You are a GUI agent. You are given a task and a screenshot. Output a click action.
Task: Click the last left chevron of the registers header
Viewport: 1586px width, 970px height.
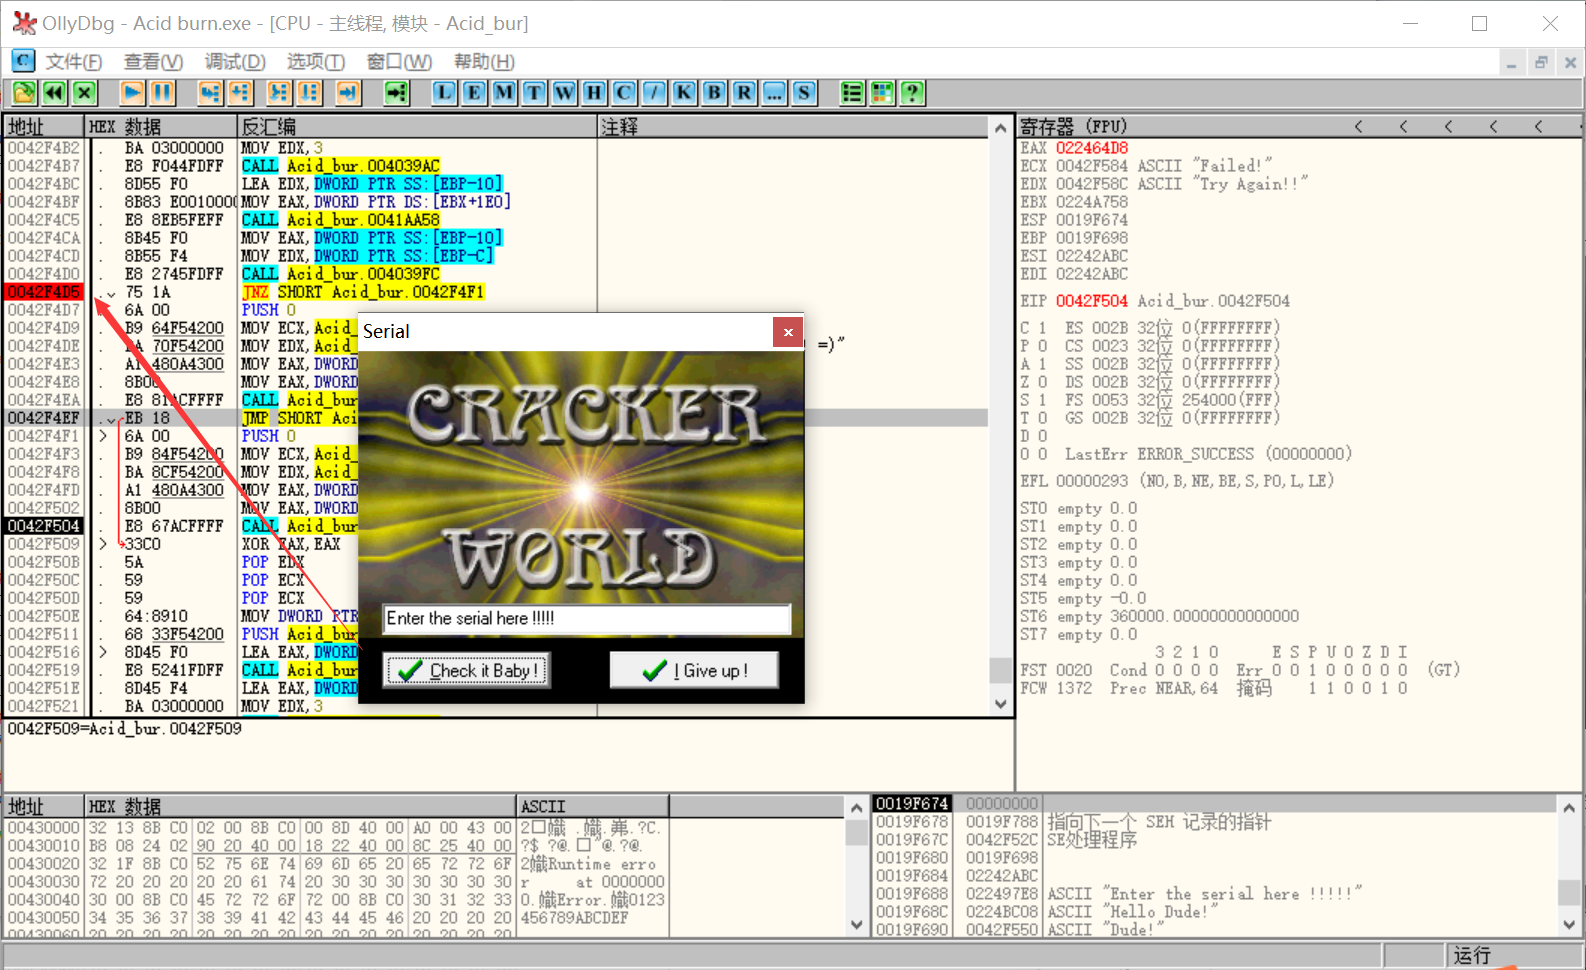pos(1538,127)
